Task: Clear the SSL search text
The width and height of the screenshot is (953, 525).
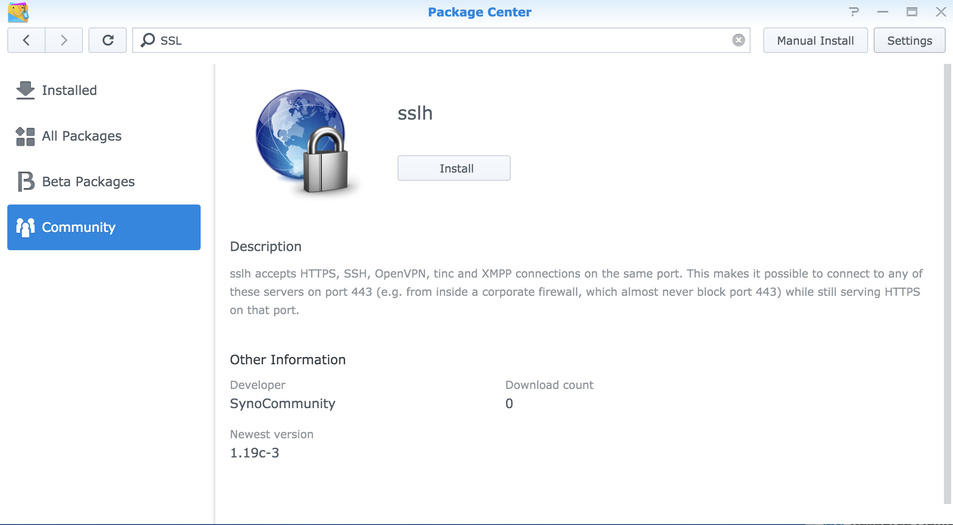Action: click(x=738, y=40)
